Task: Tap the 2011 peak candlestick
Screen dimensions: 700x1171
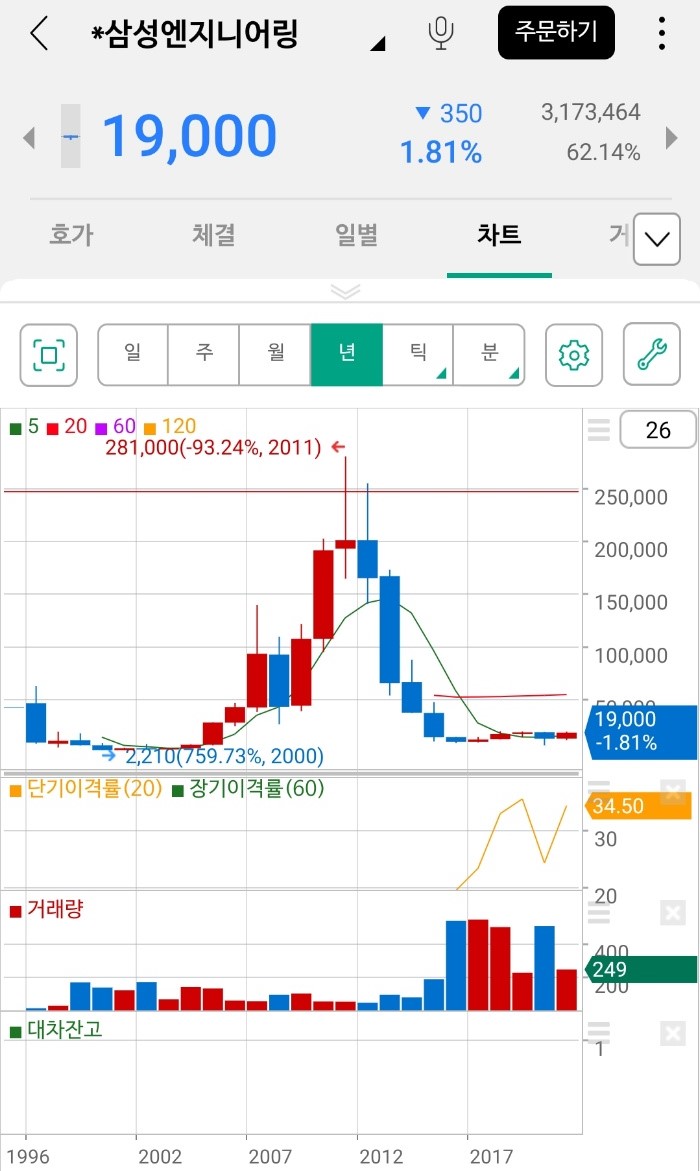Action: click(345, 544)
